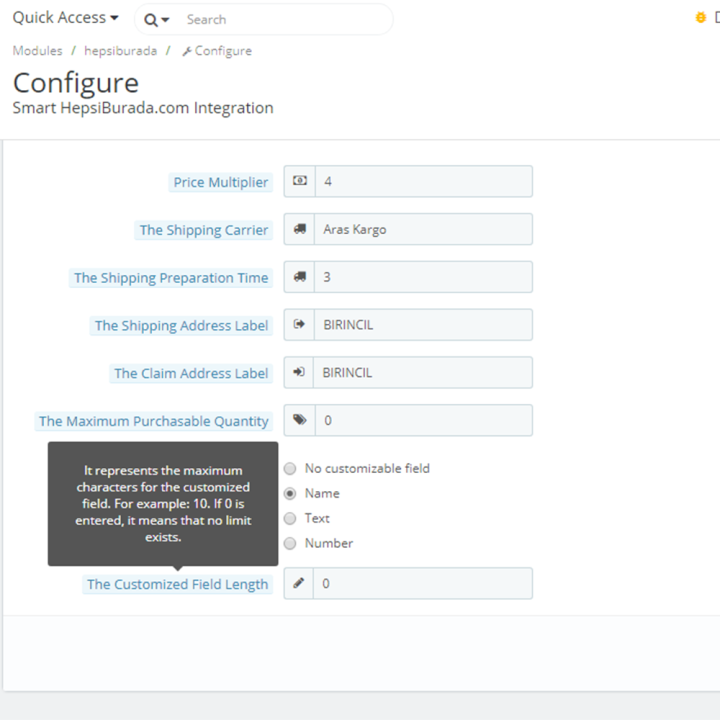Click the Configure breadcrumb with wrench

[217, 51]
